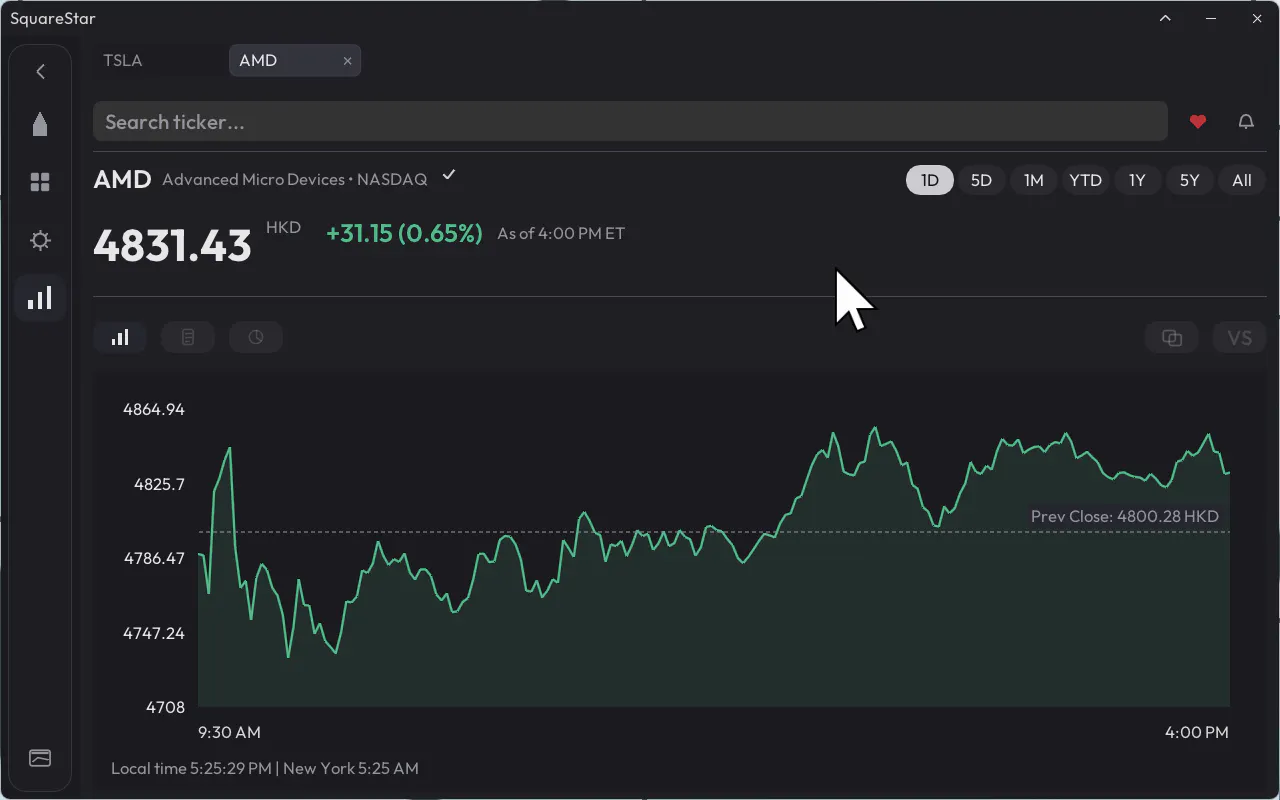Click the 4864.94 y-axis label

click(x=154, y=409)
